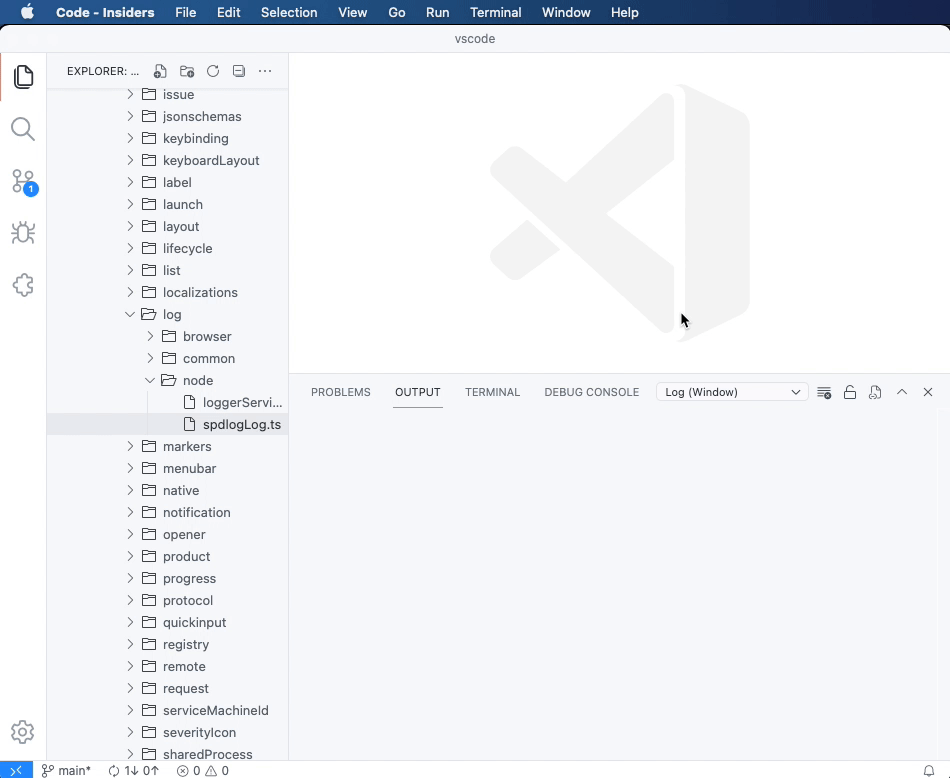Open the Search view in activity bar
Image resolution: width=950 pixels, height=778 pixels.
pos(23,129)
